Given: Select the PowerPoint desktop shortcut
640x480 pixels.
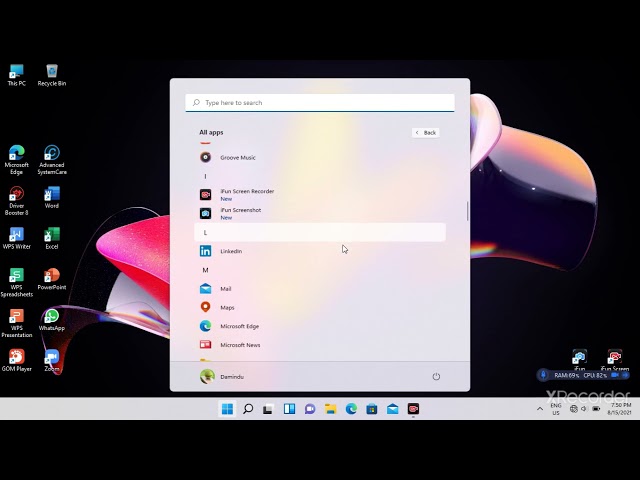Looking at the screenshot, I should click(x=52, y=279).
